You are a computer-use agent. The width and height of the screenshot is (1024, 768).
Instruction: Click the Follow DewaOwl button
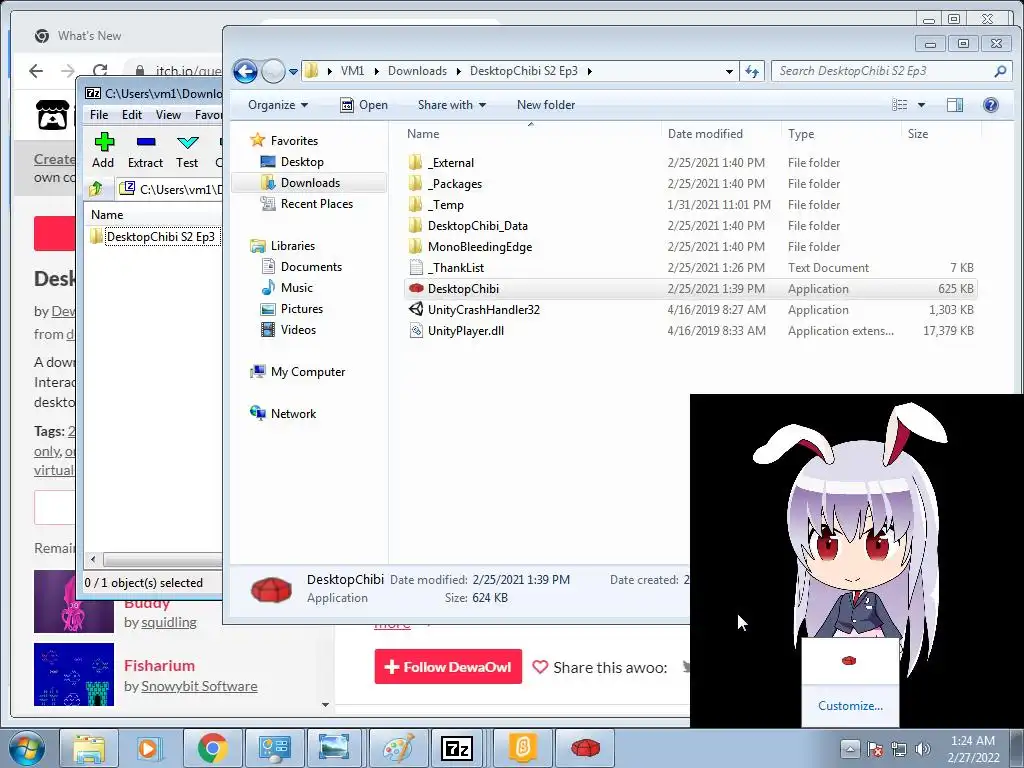click(448, 667)
